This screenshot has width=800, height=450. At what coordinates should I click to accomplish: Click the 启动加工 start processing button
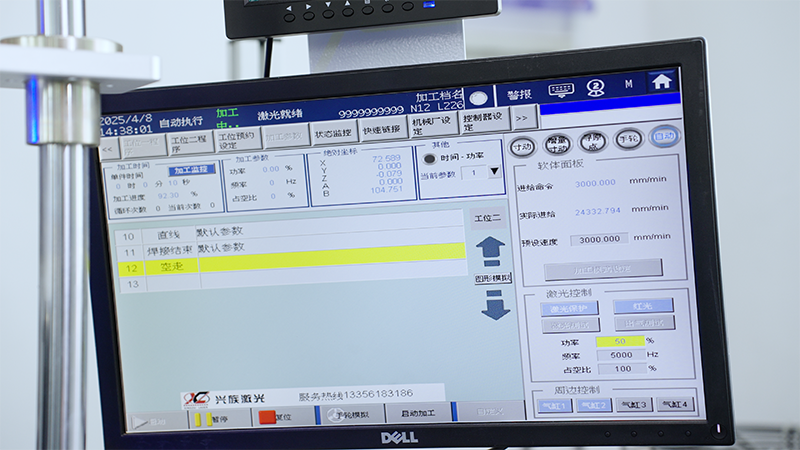pos(417,413)
